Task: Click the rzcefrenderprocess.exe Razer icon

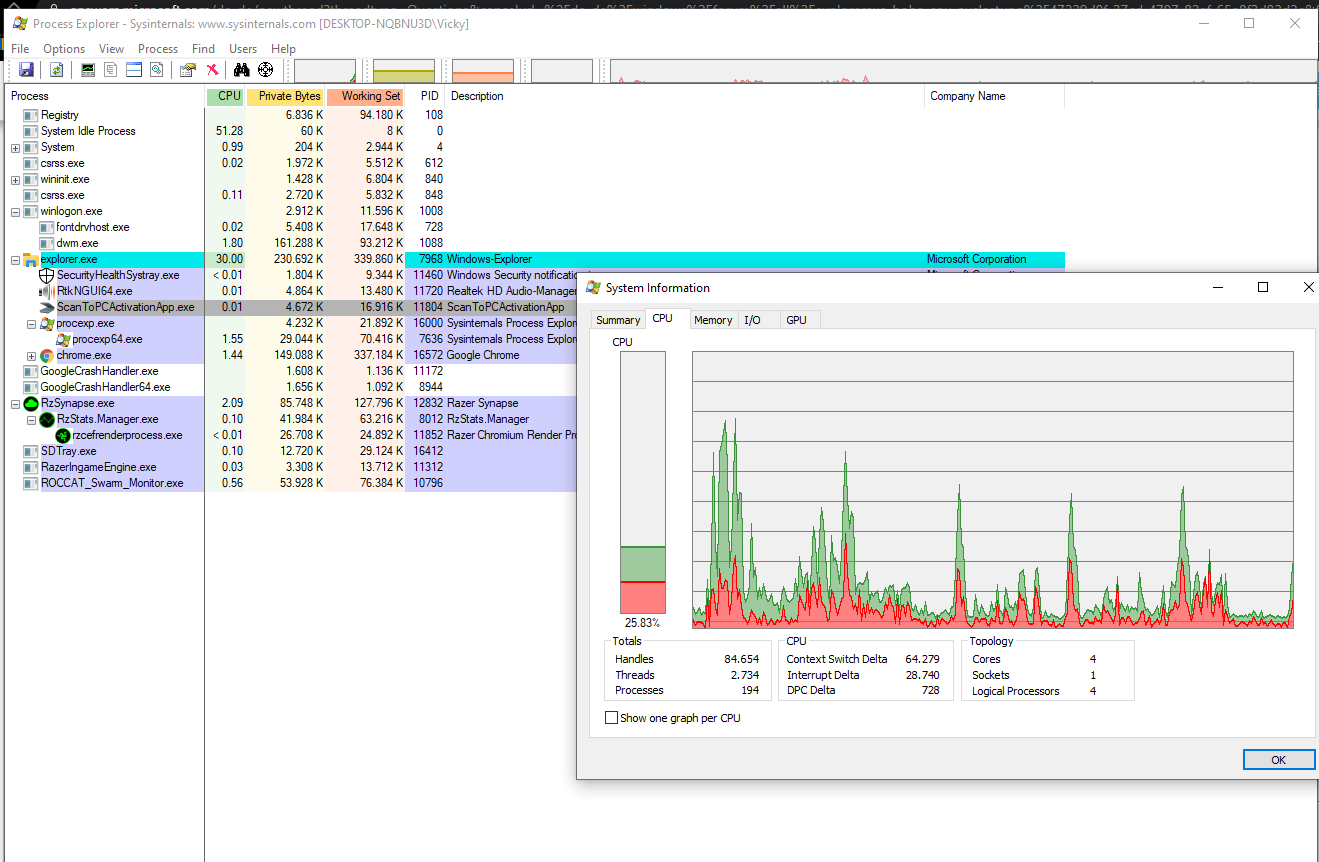Action: (62, 435)
